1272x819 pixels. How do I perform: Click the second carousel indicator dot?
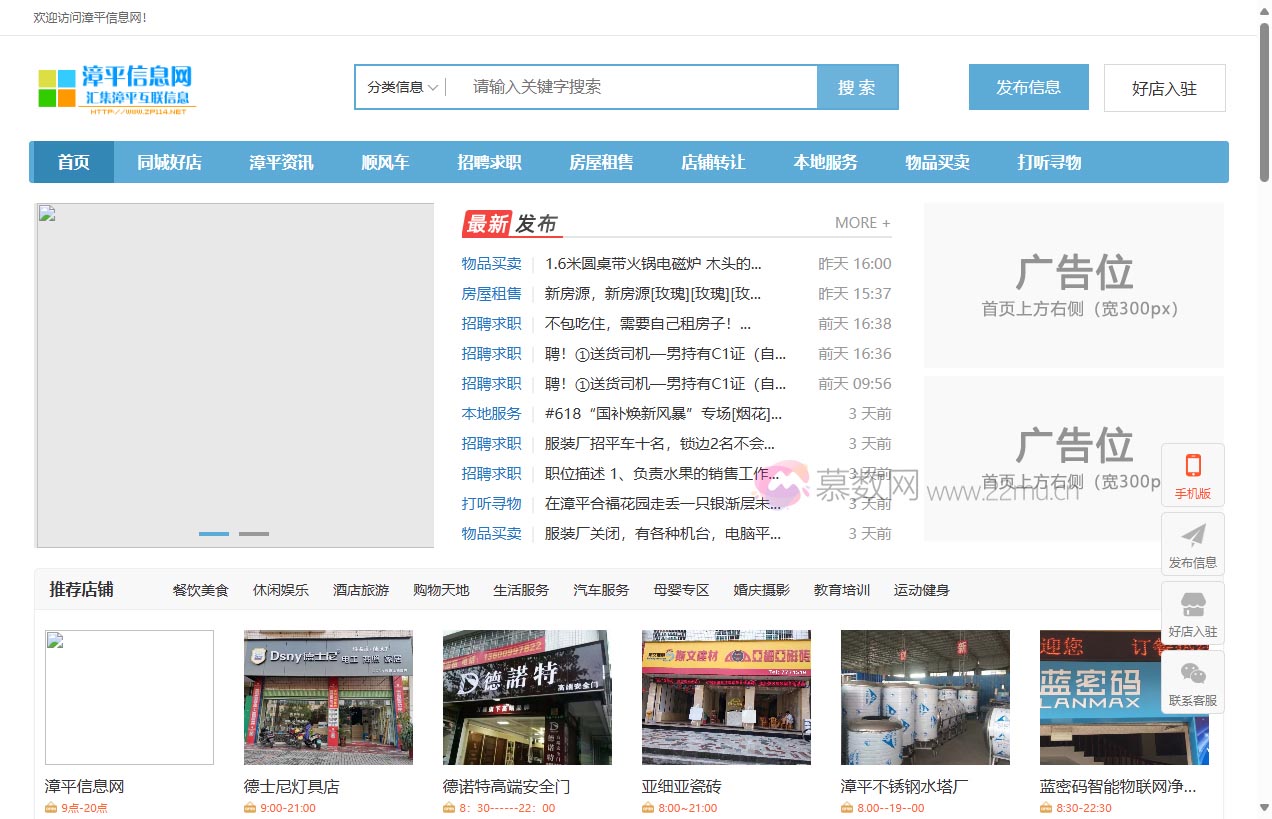point(253,534)
